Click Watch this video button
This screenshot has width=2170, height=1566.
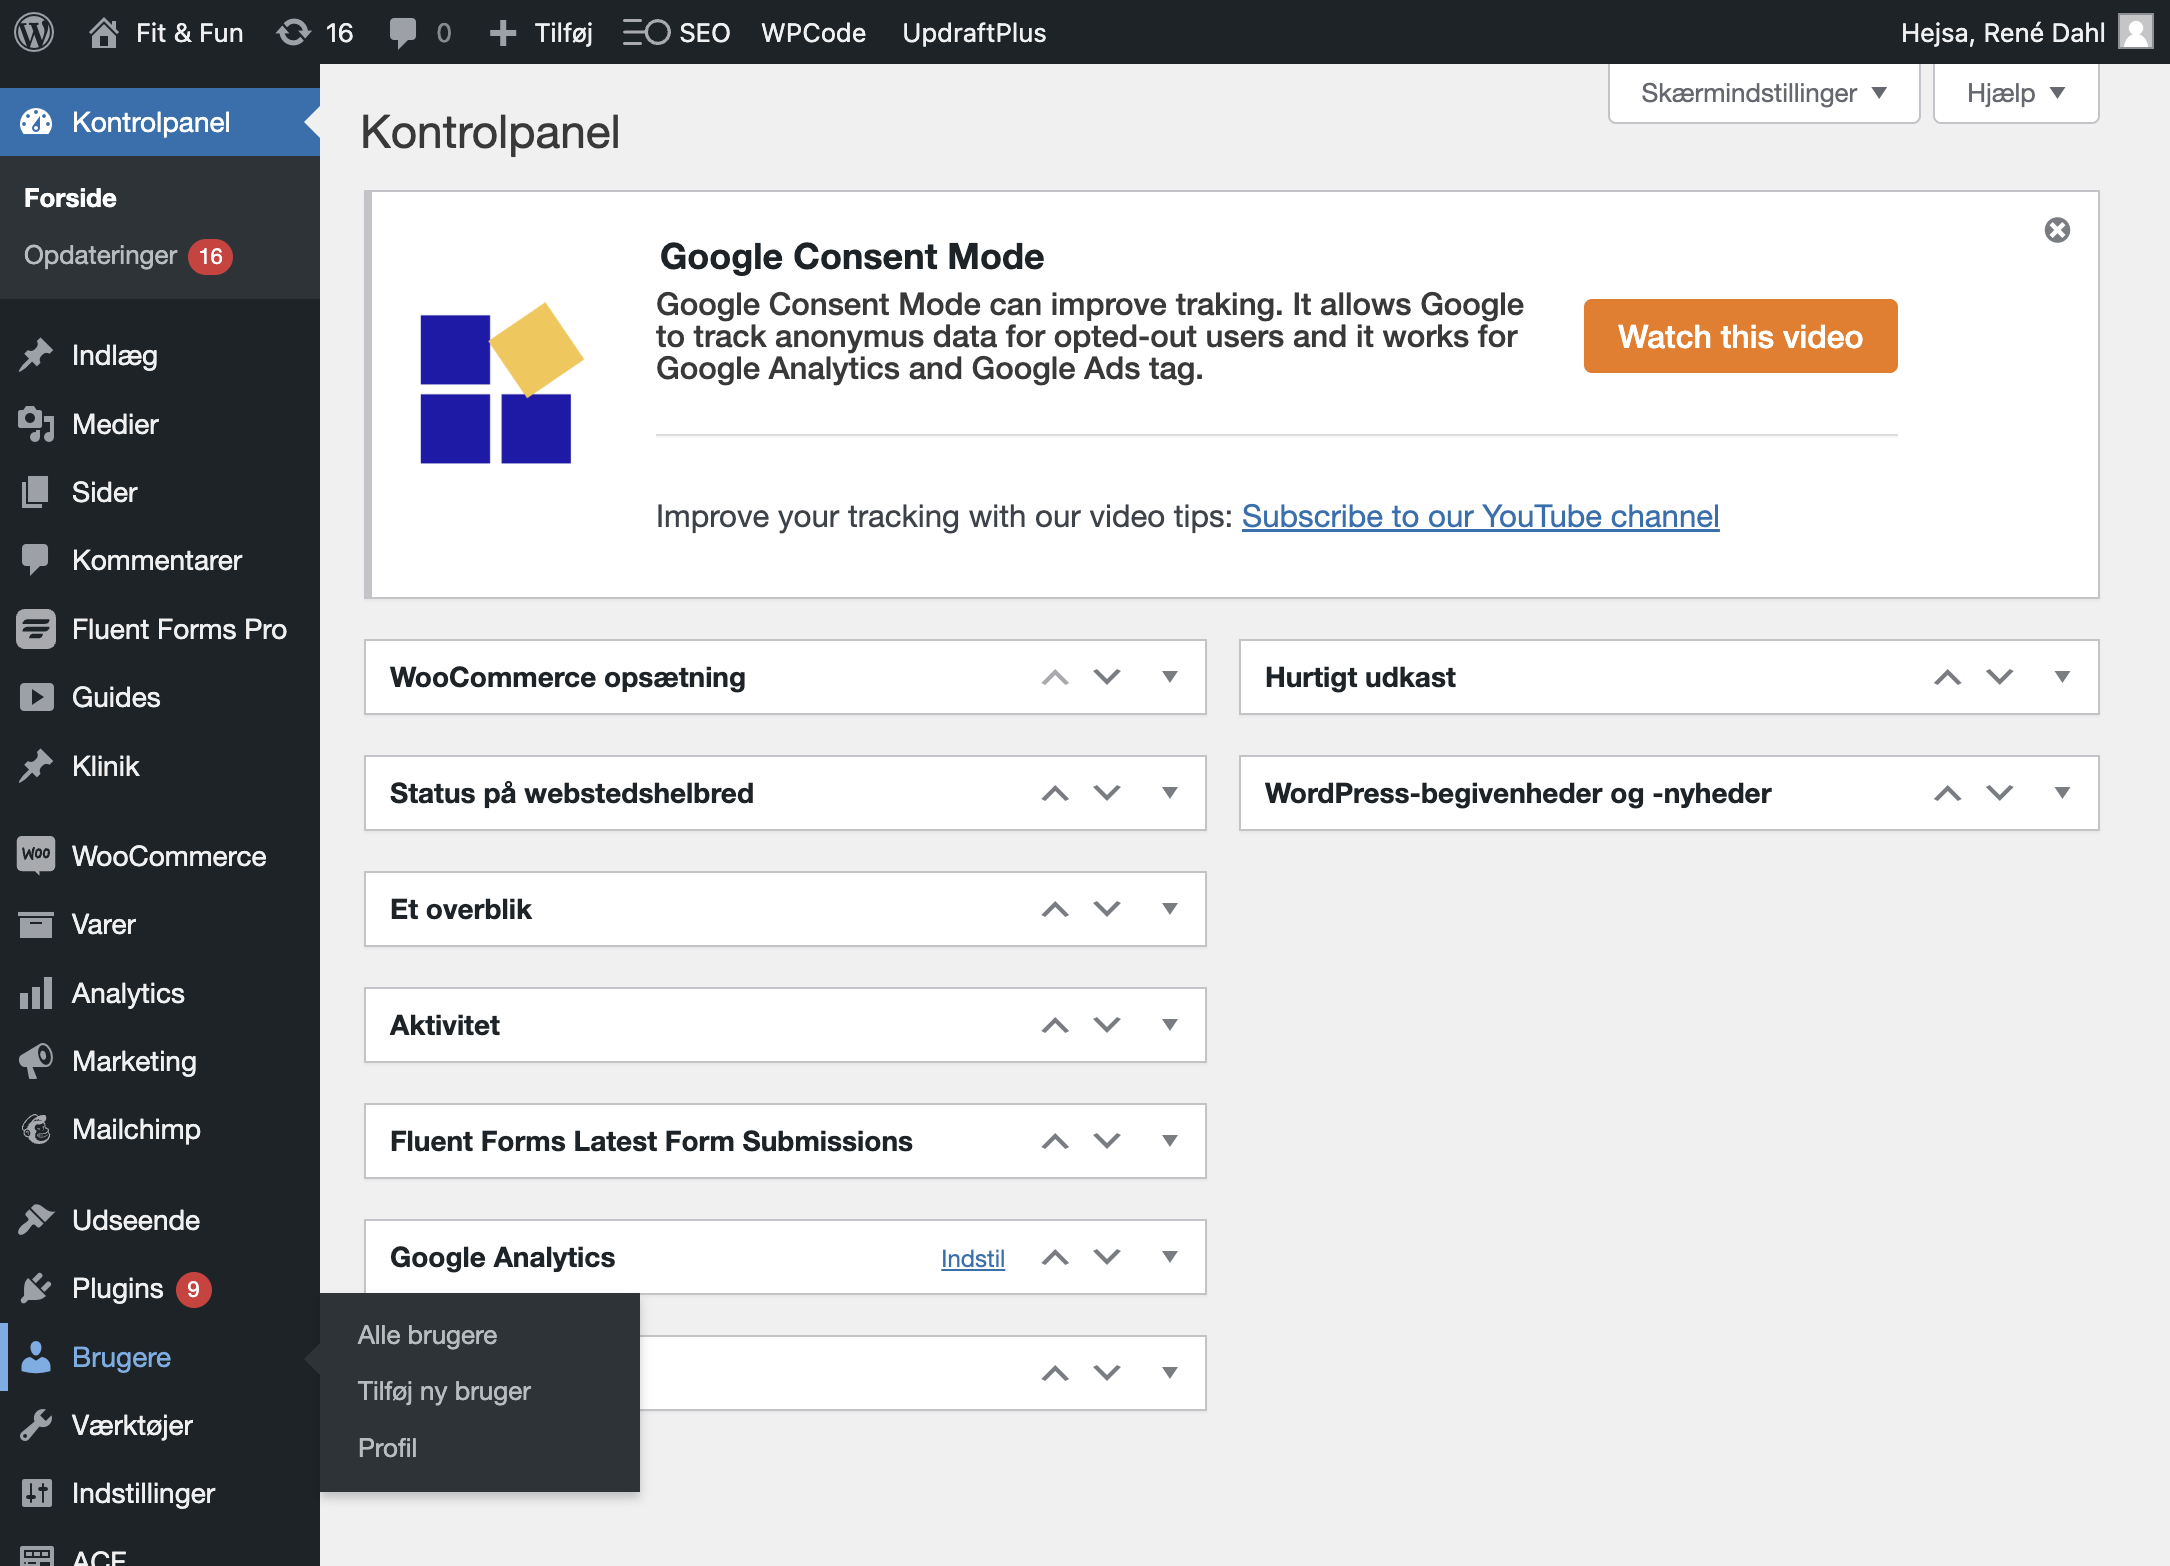pos(1740,336)
